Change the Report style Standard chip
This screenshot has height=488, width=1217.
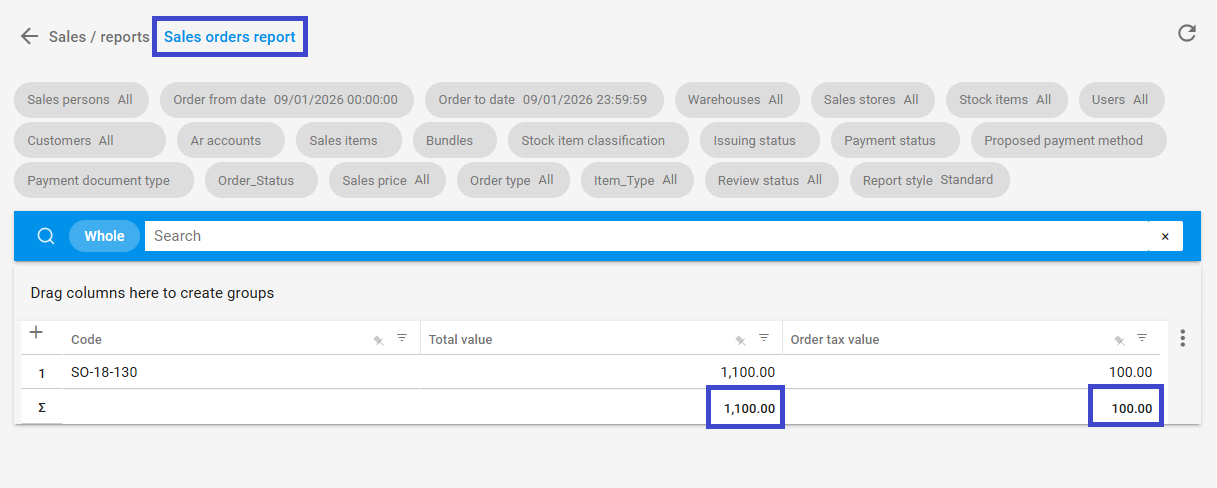(929, 180)
